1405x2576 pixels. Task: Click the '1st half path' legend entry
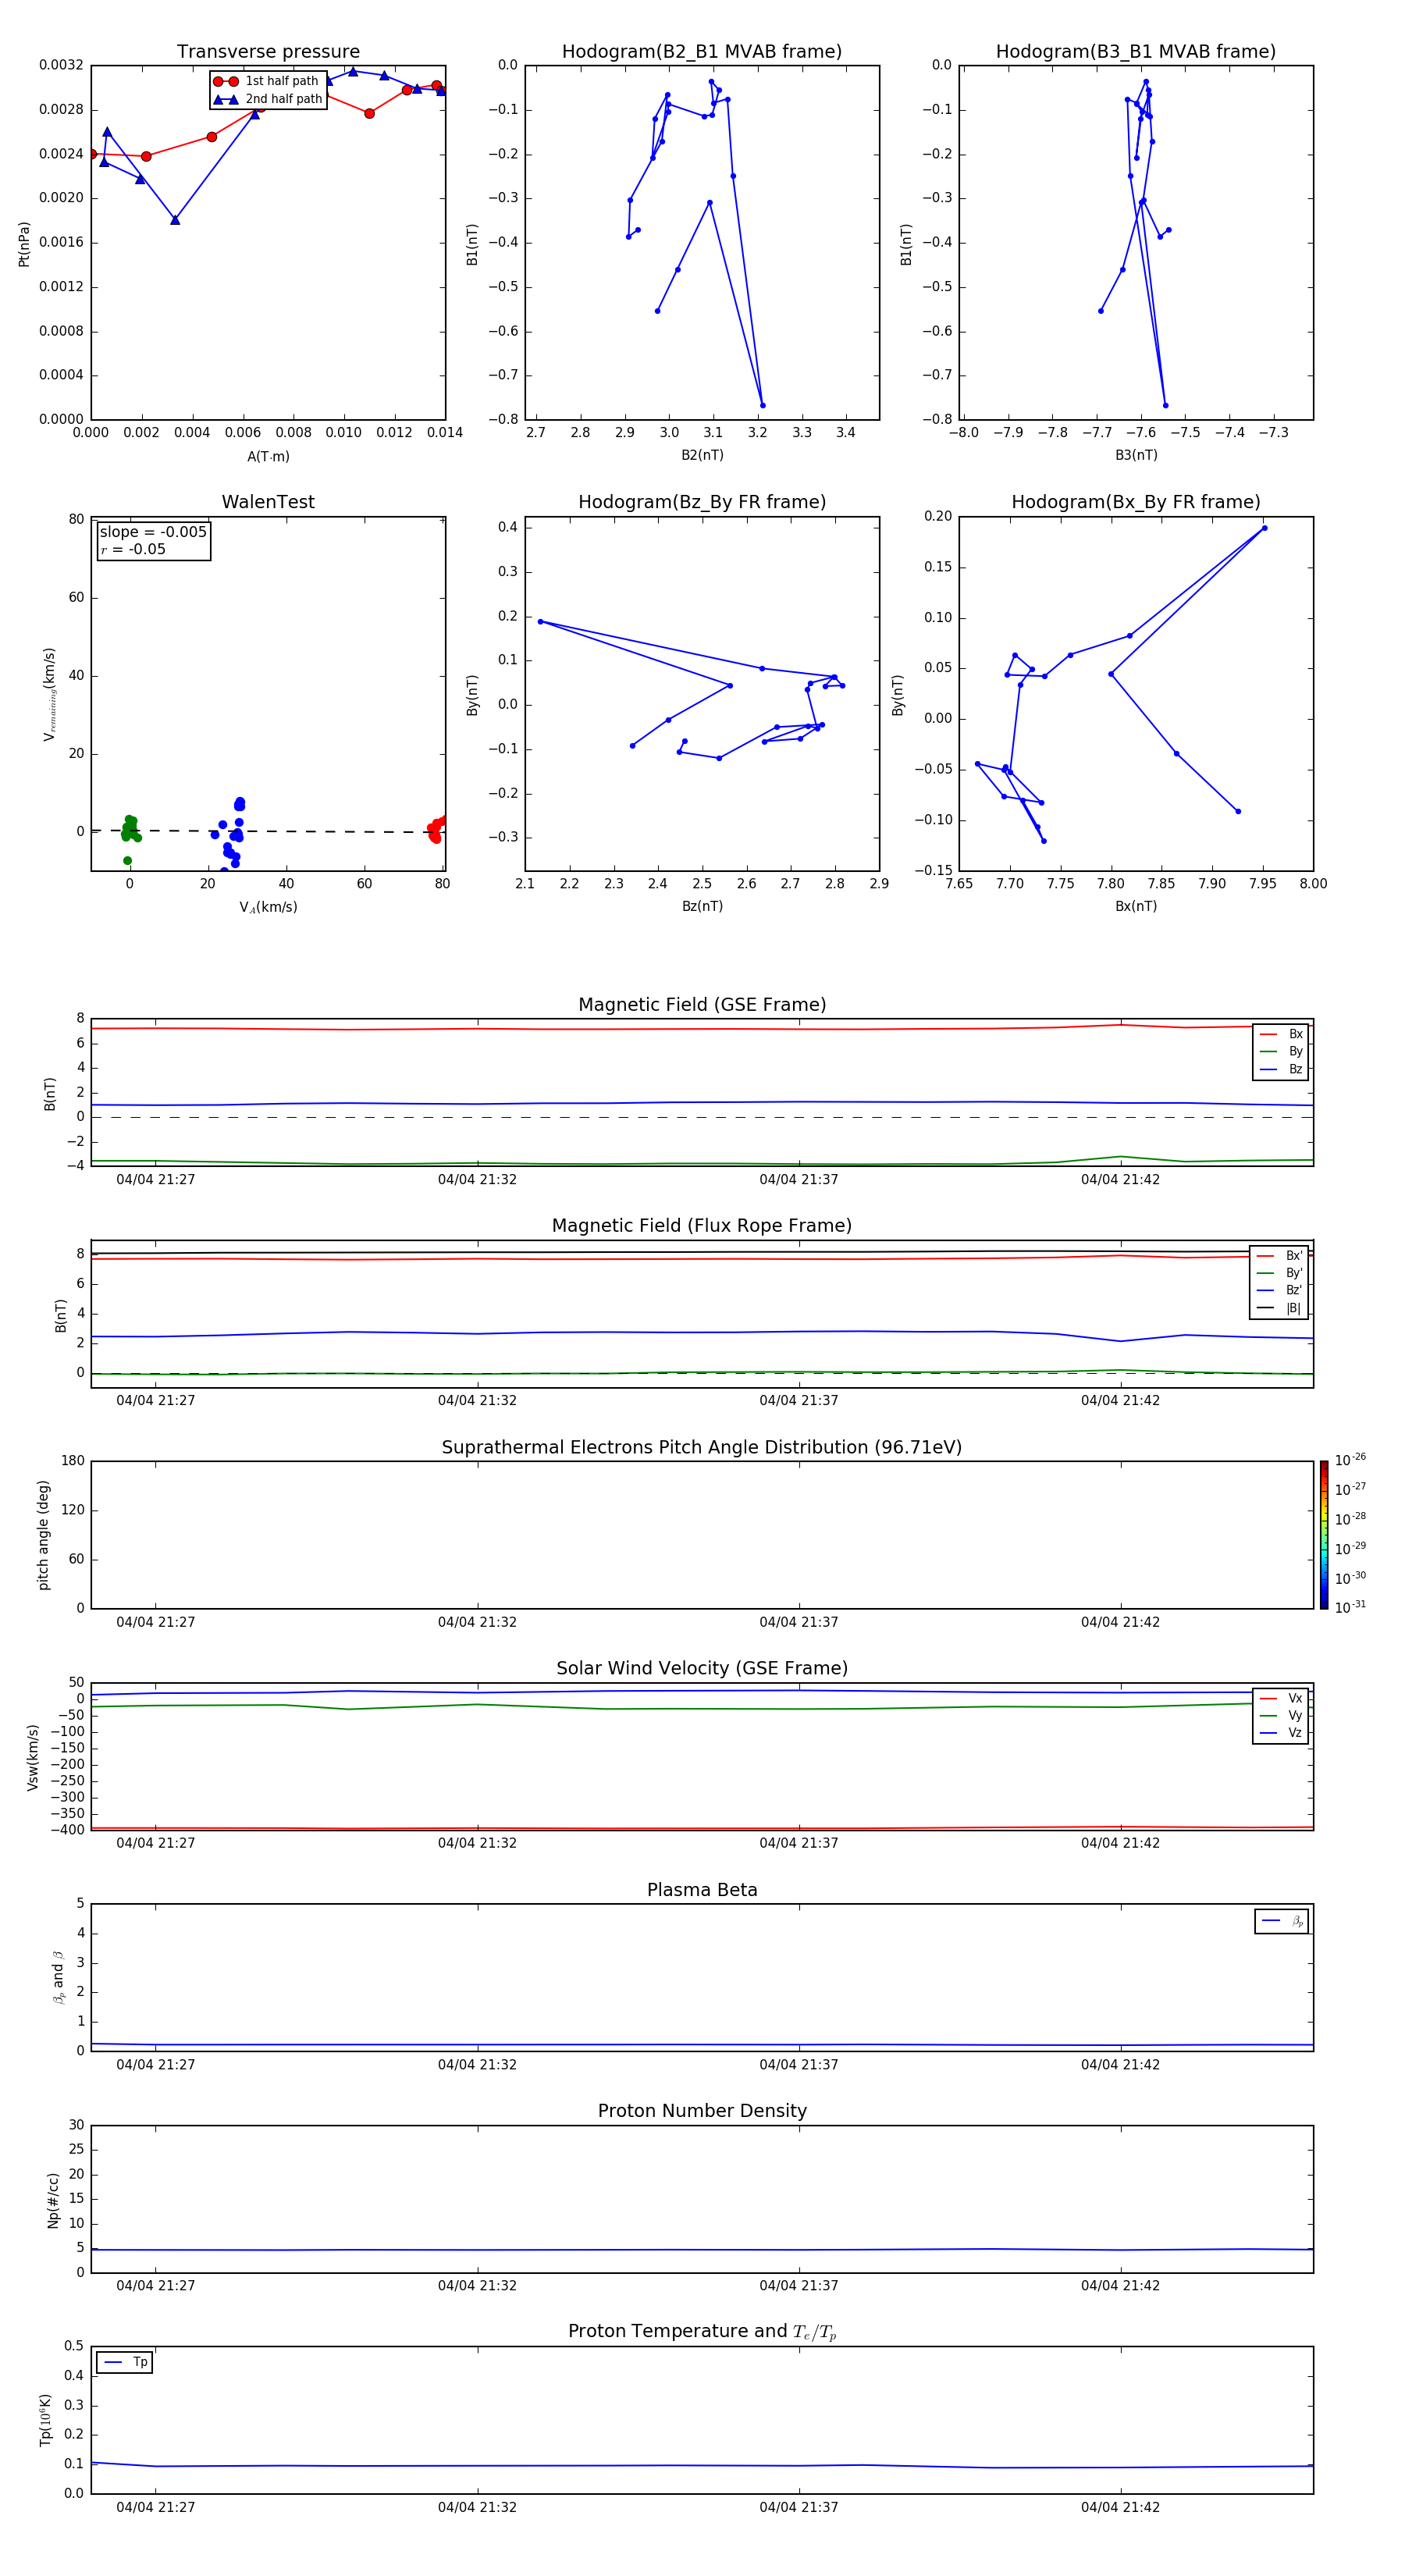click(x=266, y=81)
